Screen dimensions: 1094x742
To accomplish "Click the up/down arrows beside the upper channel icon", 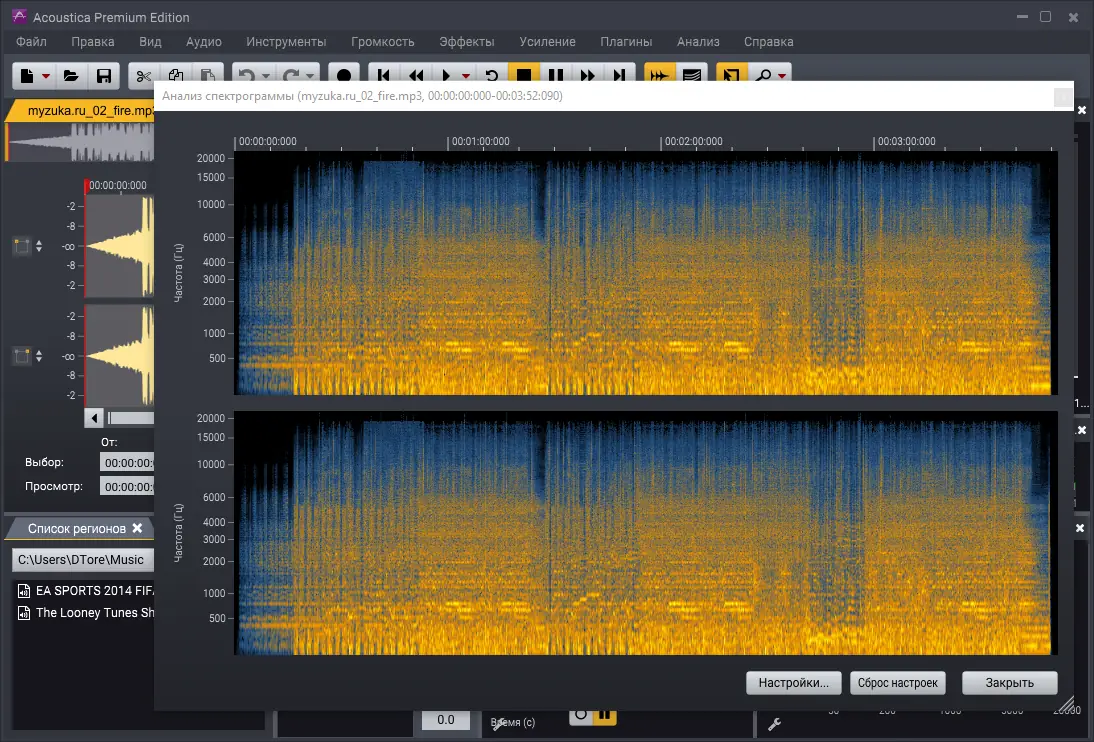I will point(39,246).
